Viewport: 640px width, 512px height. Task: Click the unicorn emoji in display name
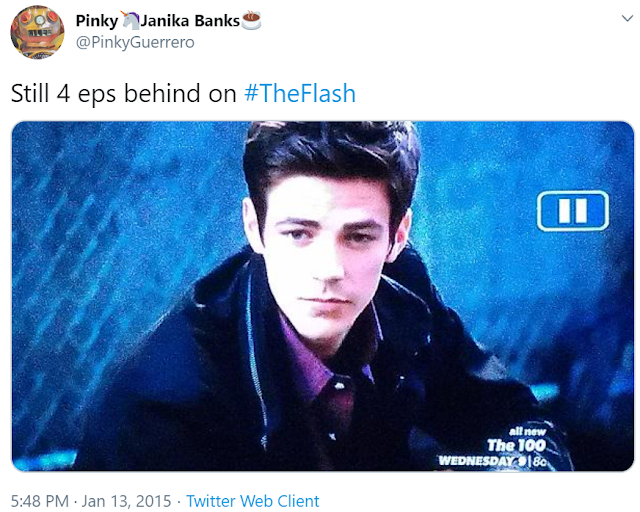coord(130,20)
